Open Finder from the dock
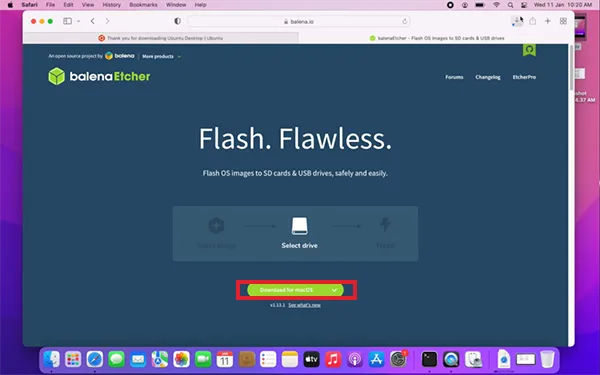The image size is (600, 375). (52, 359)
